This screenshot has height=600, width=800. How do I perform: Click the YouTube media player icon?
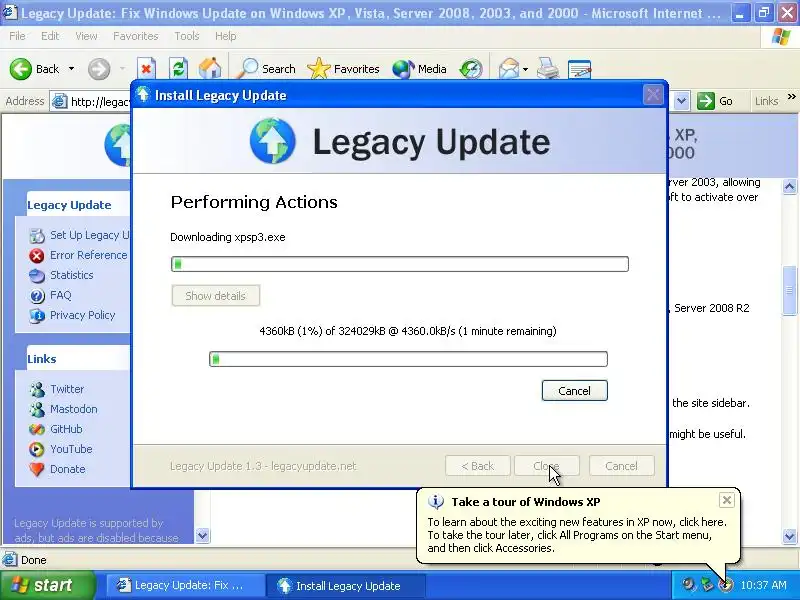37,449
